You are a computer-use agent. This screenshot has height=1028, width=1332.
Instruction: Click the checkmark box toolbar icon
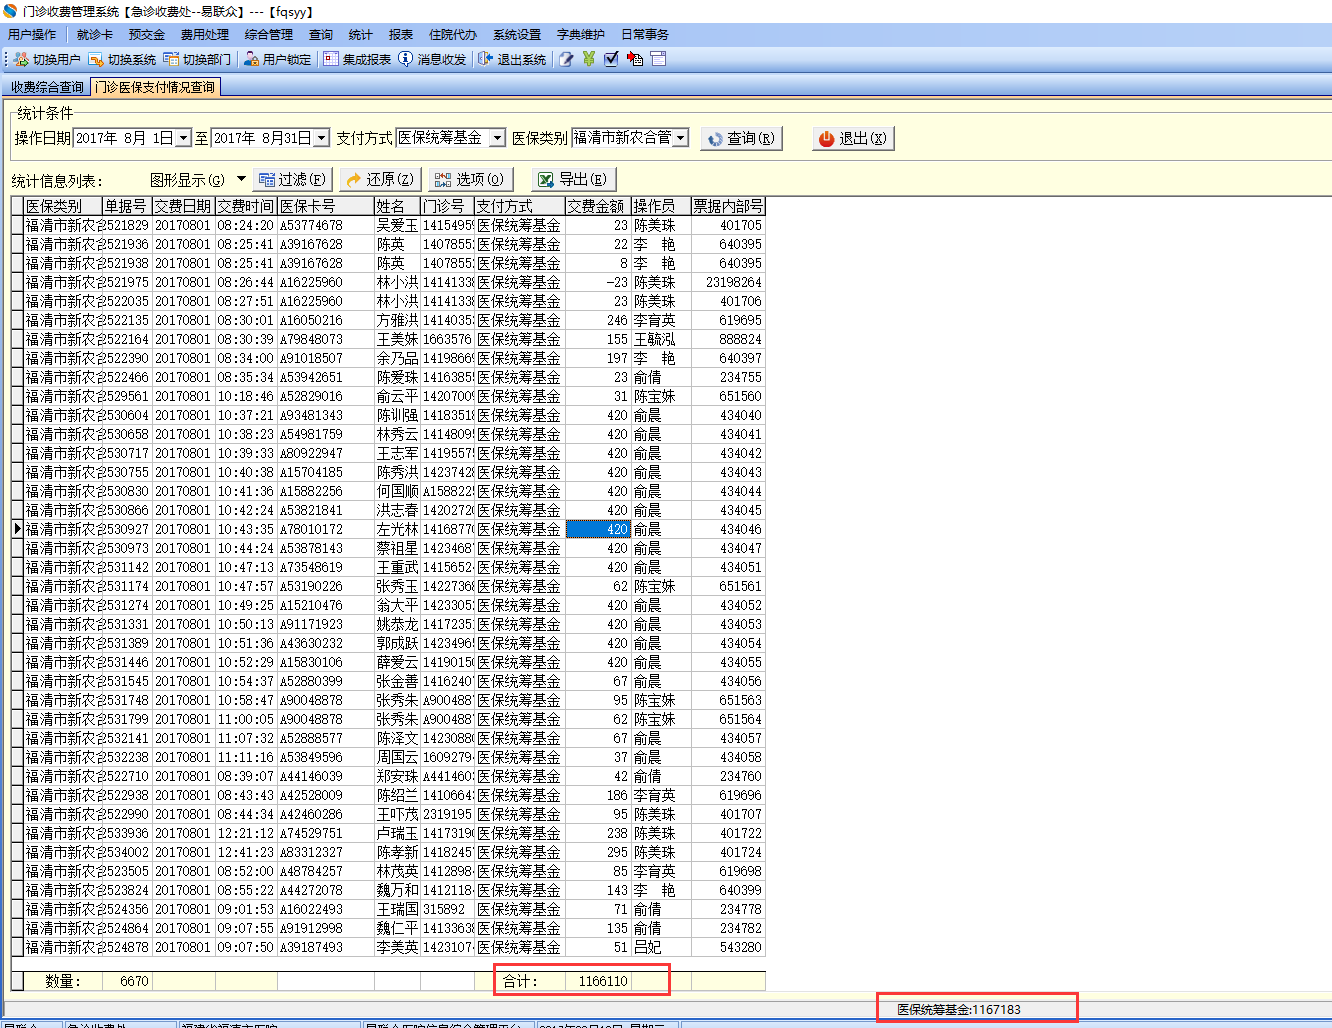[611, 59]
